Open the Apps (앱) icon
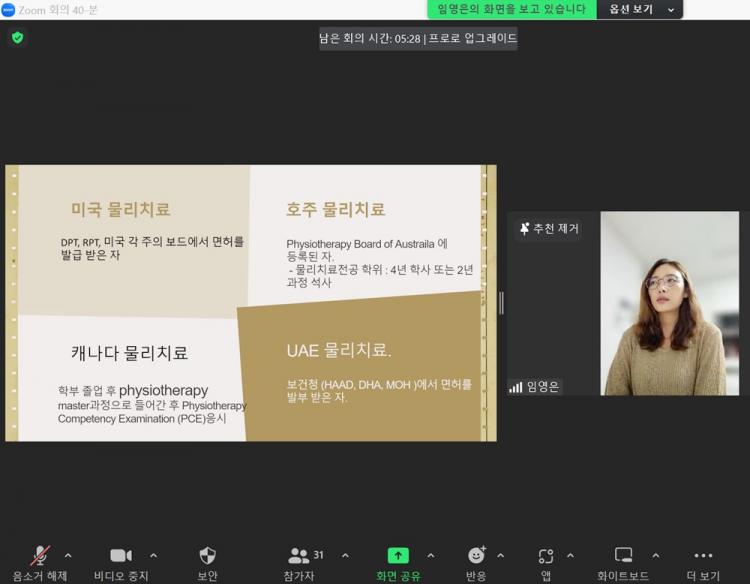The width and height of the screenshot is (750, 584). pyautogui.click(x=546, y=556)
